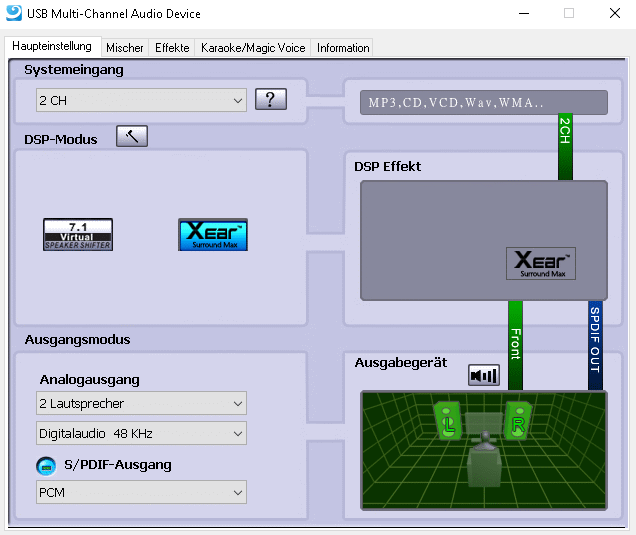Select the right speaker R icon
This screenshot has height=535, width=636.
pos(518,421)
